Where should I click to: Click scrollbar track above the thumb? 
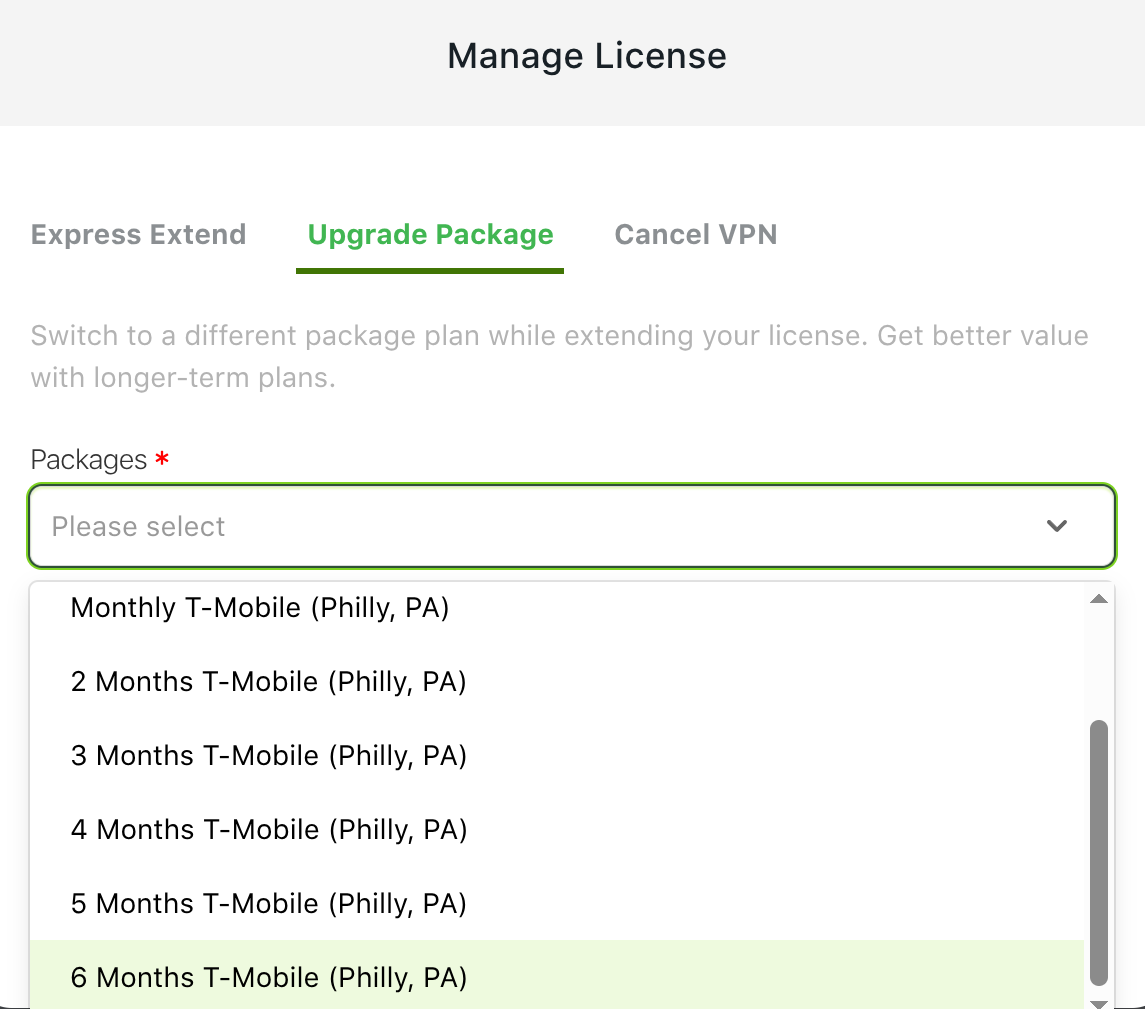[1098, 663]
